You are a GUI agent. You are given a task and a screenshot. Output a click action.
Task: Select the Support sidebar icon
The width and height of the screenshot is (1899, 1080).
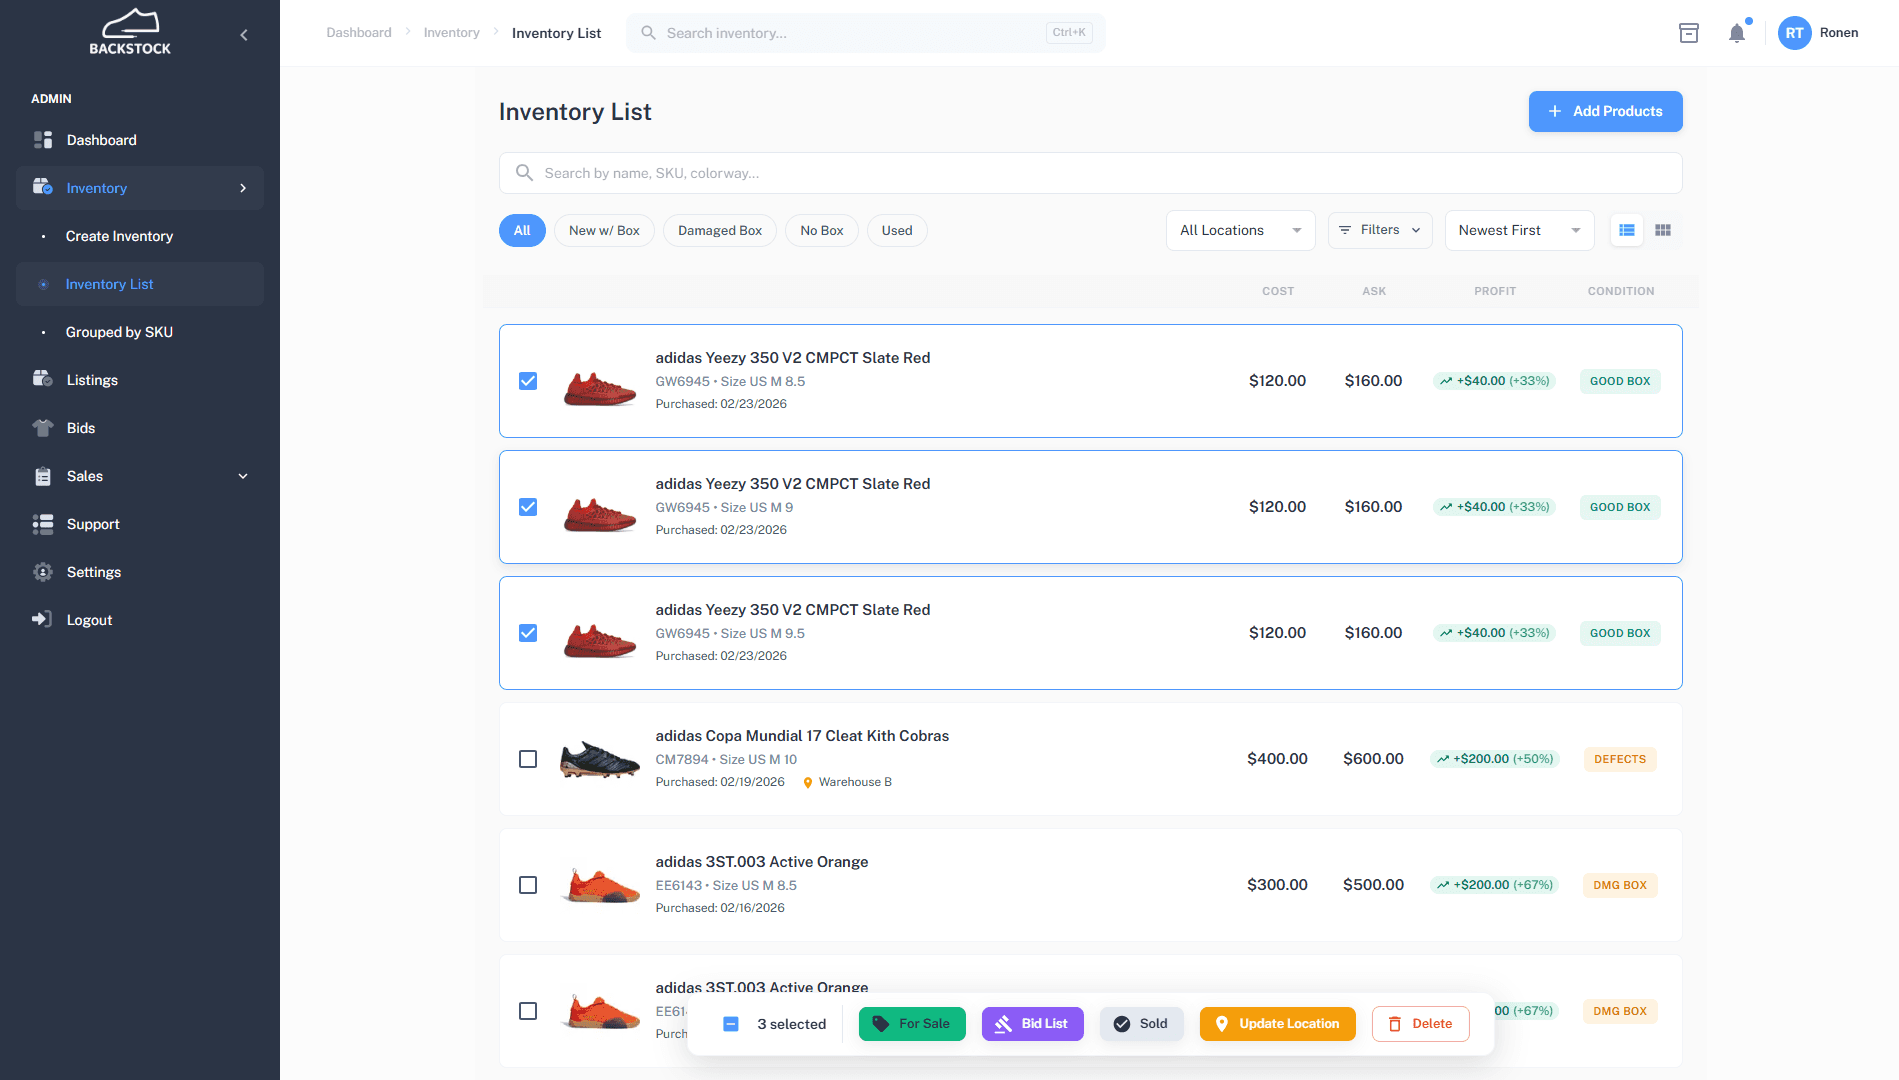click(44, 523)
